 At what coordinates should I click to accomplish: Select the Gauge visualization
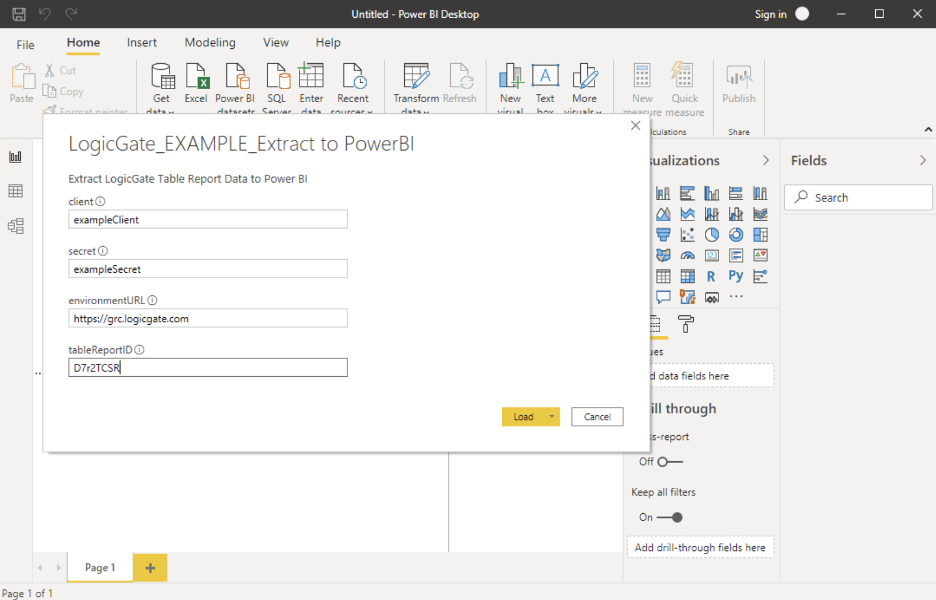[687, 255]
